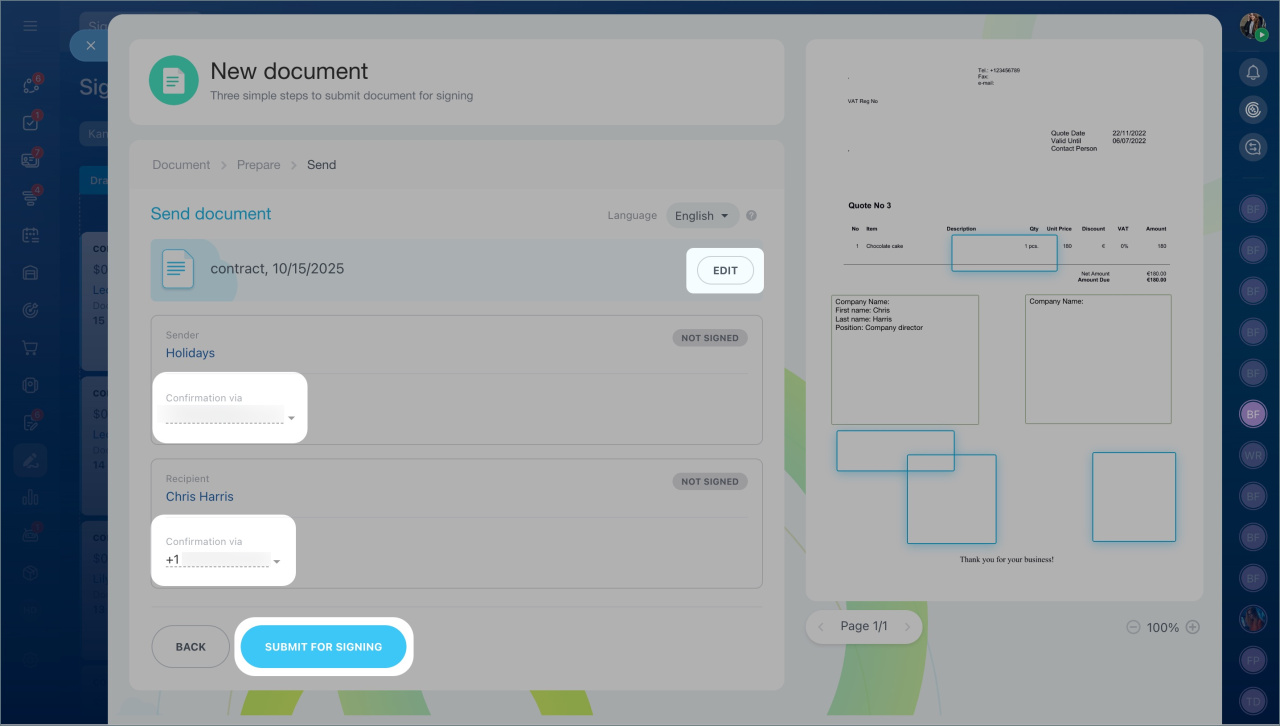Go to next page in preview pager
Viewport: 1280px width, 726px height.
(x=907, y=626)
